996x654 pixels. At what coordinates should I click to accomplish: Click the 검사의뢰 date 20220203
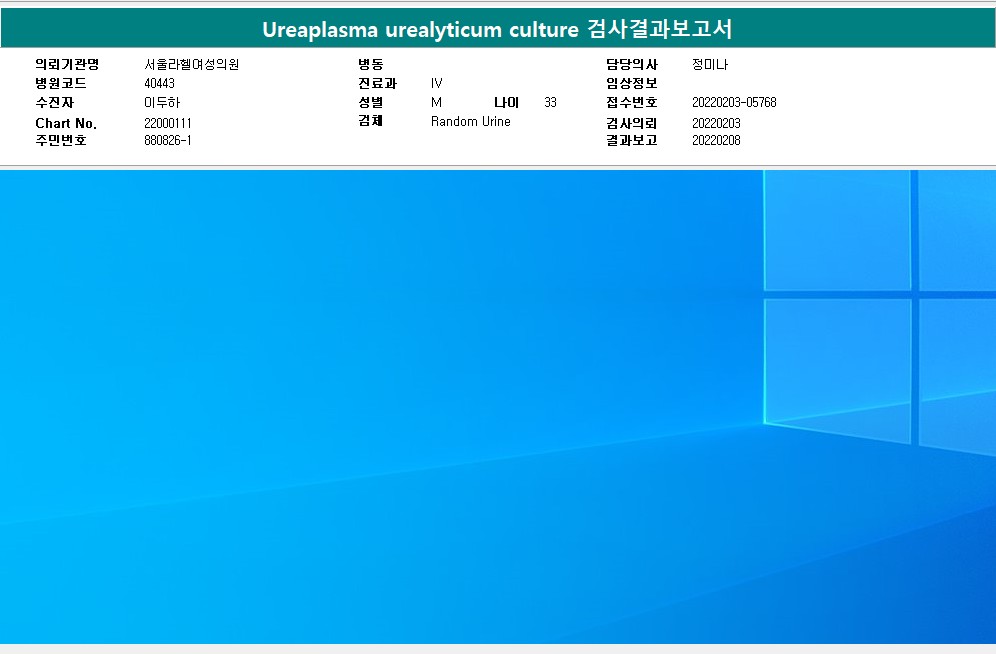click(716, 123)
